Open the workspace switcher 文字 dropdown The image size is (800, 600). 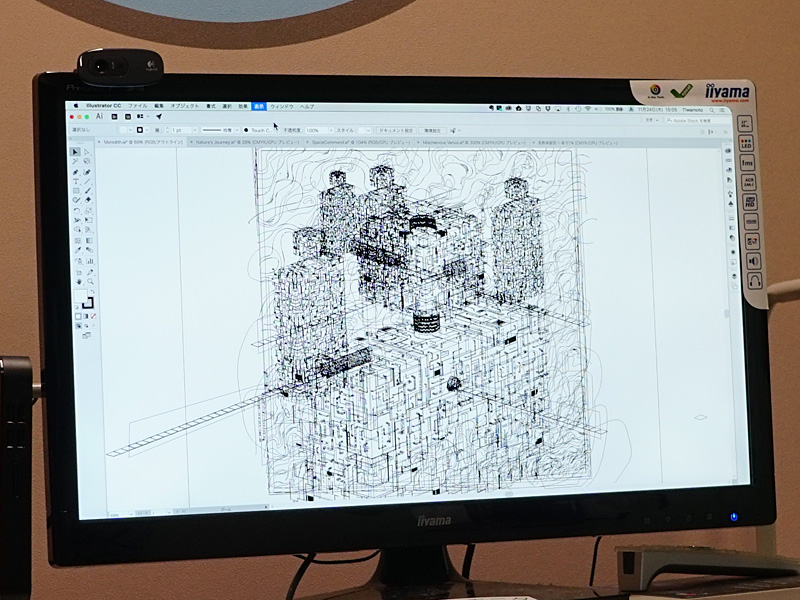pyautogui.click(x=652, y=120)
